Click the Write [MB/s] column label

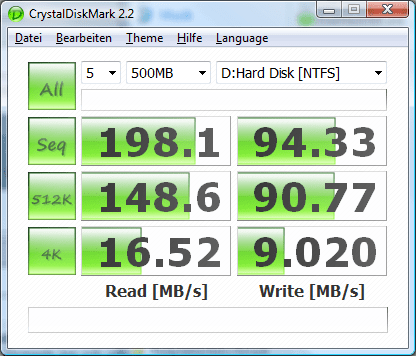312,291
